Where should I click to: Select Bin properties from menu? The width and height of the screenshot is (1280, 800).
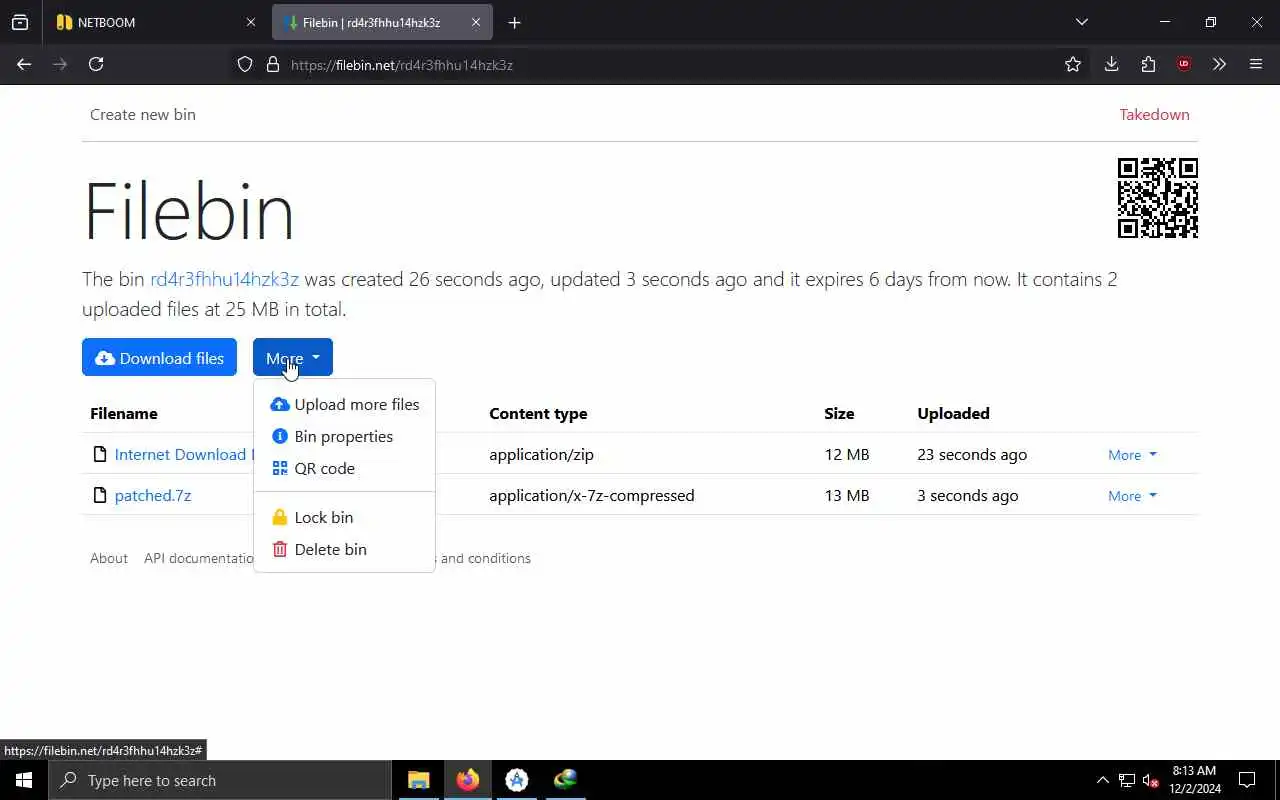tap(345, 436)
